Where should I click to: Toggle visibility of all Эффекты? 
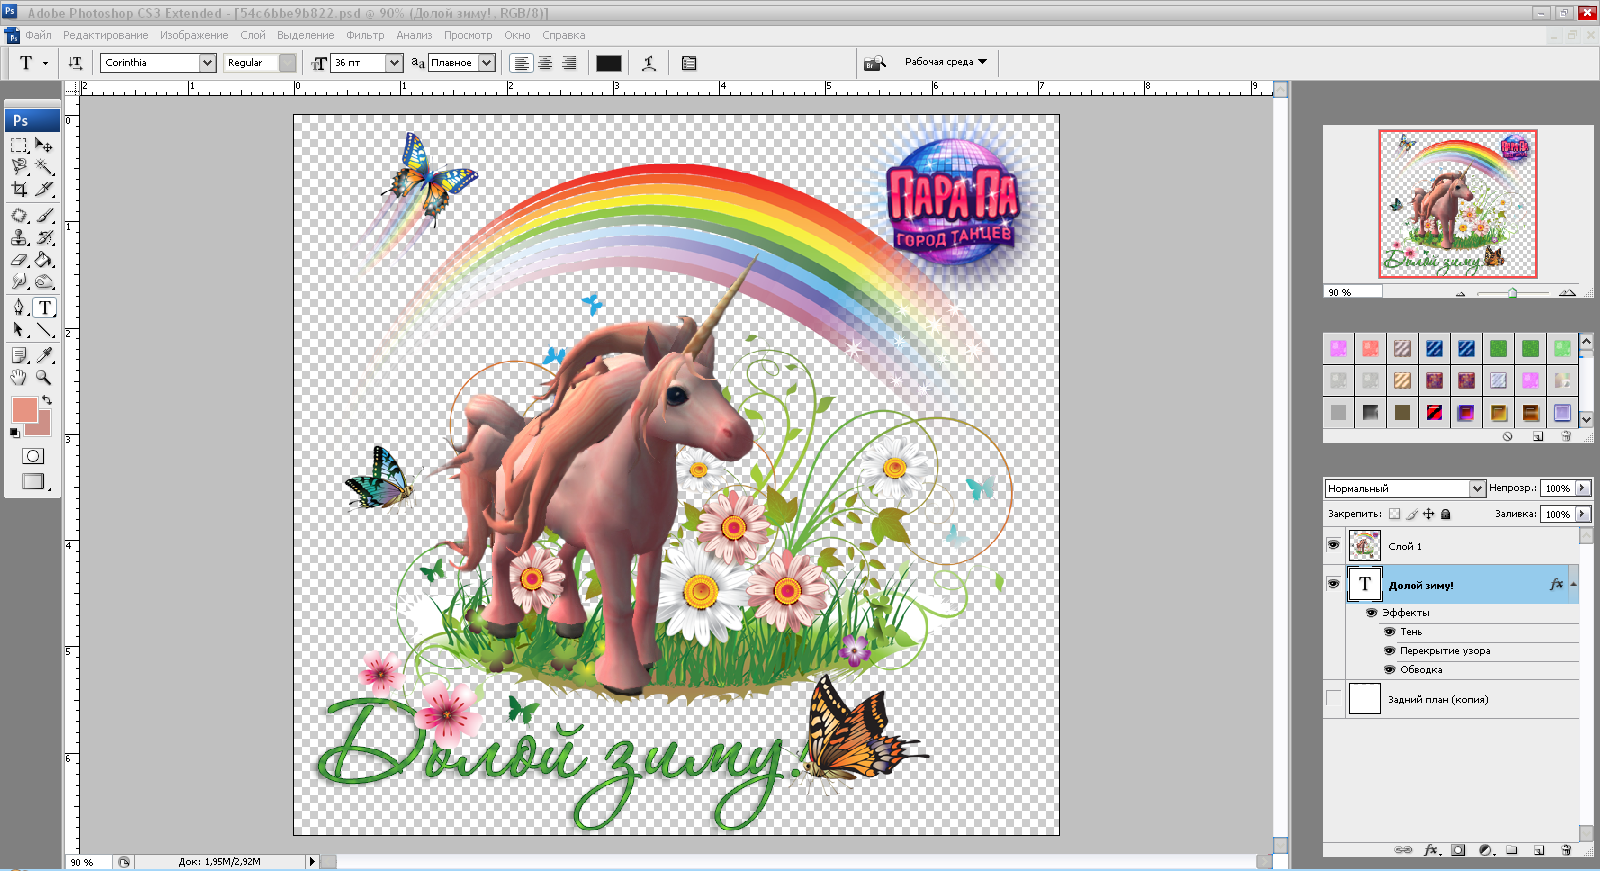[x=1372, y=612]
